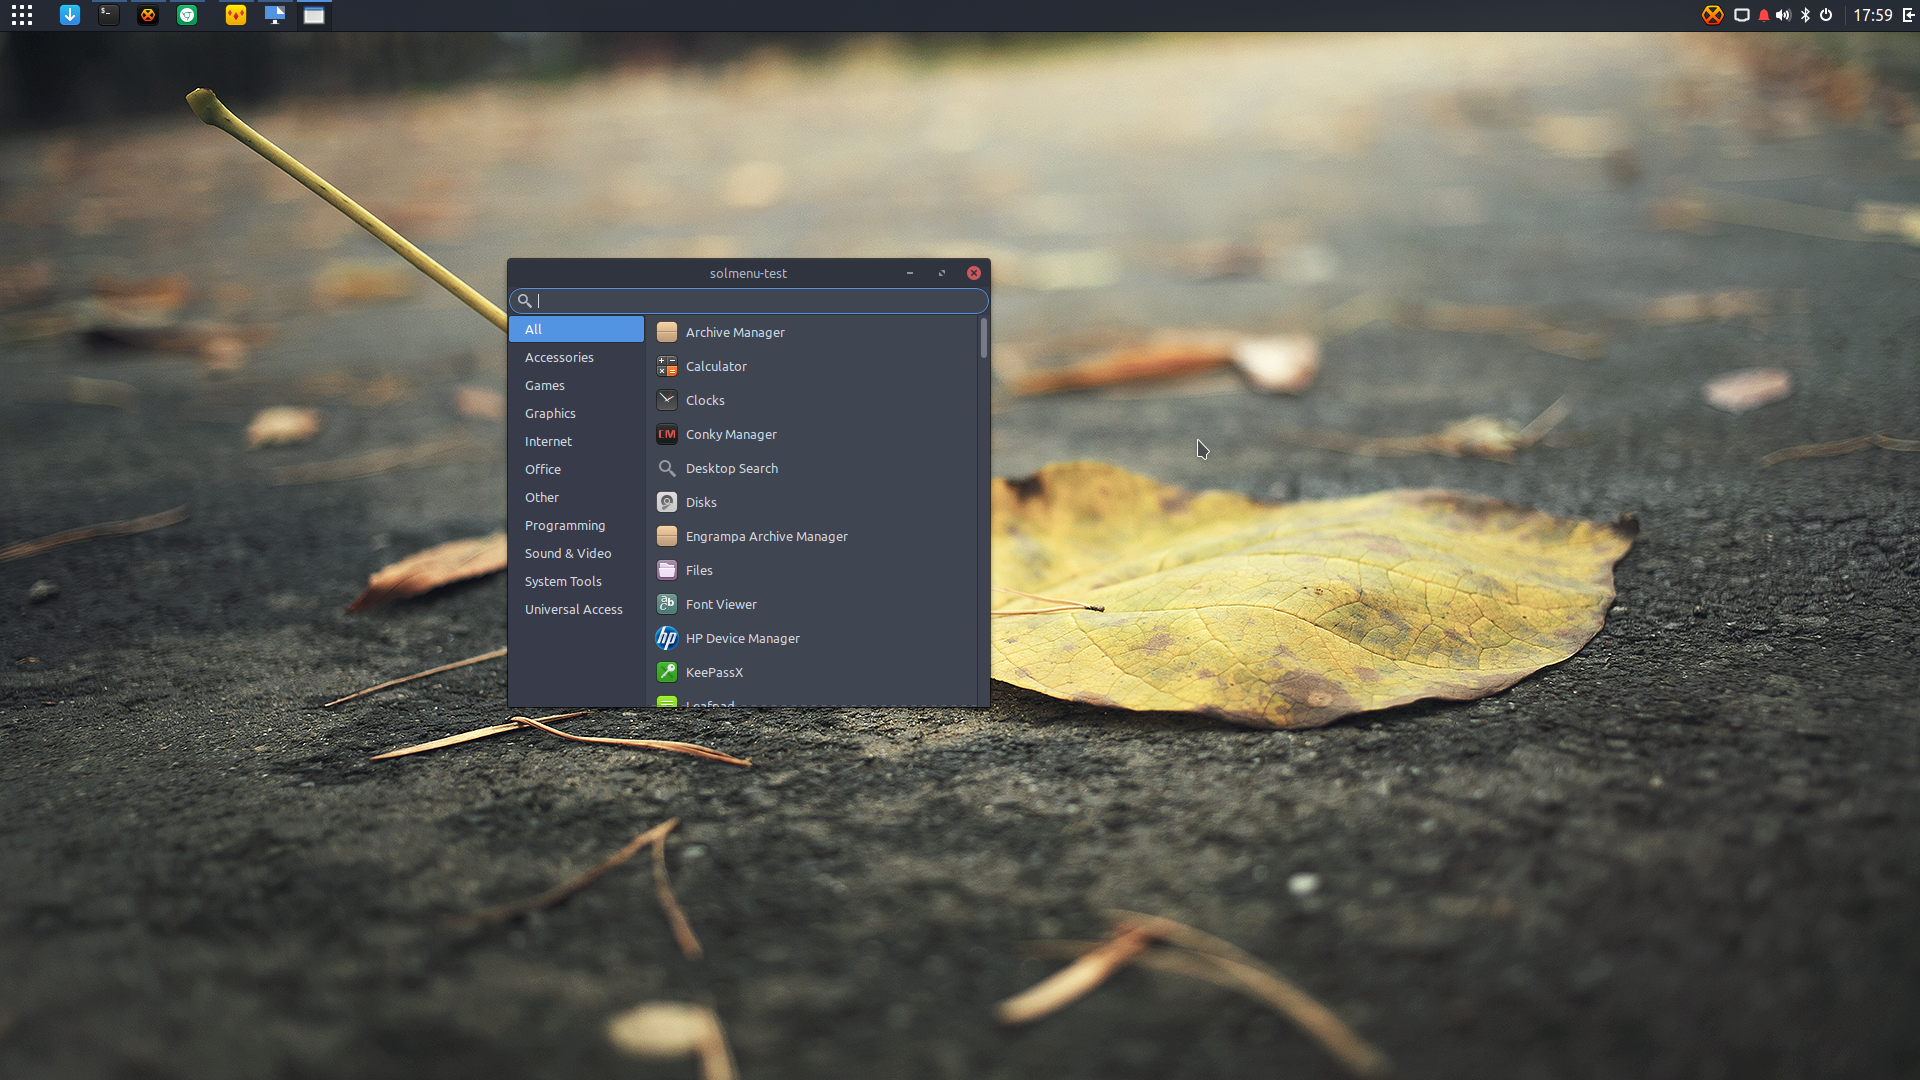This screenshot has height=1080, width=1920.
Task: Open the applications grid icon in panel
Action: pos(22,15)
